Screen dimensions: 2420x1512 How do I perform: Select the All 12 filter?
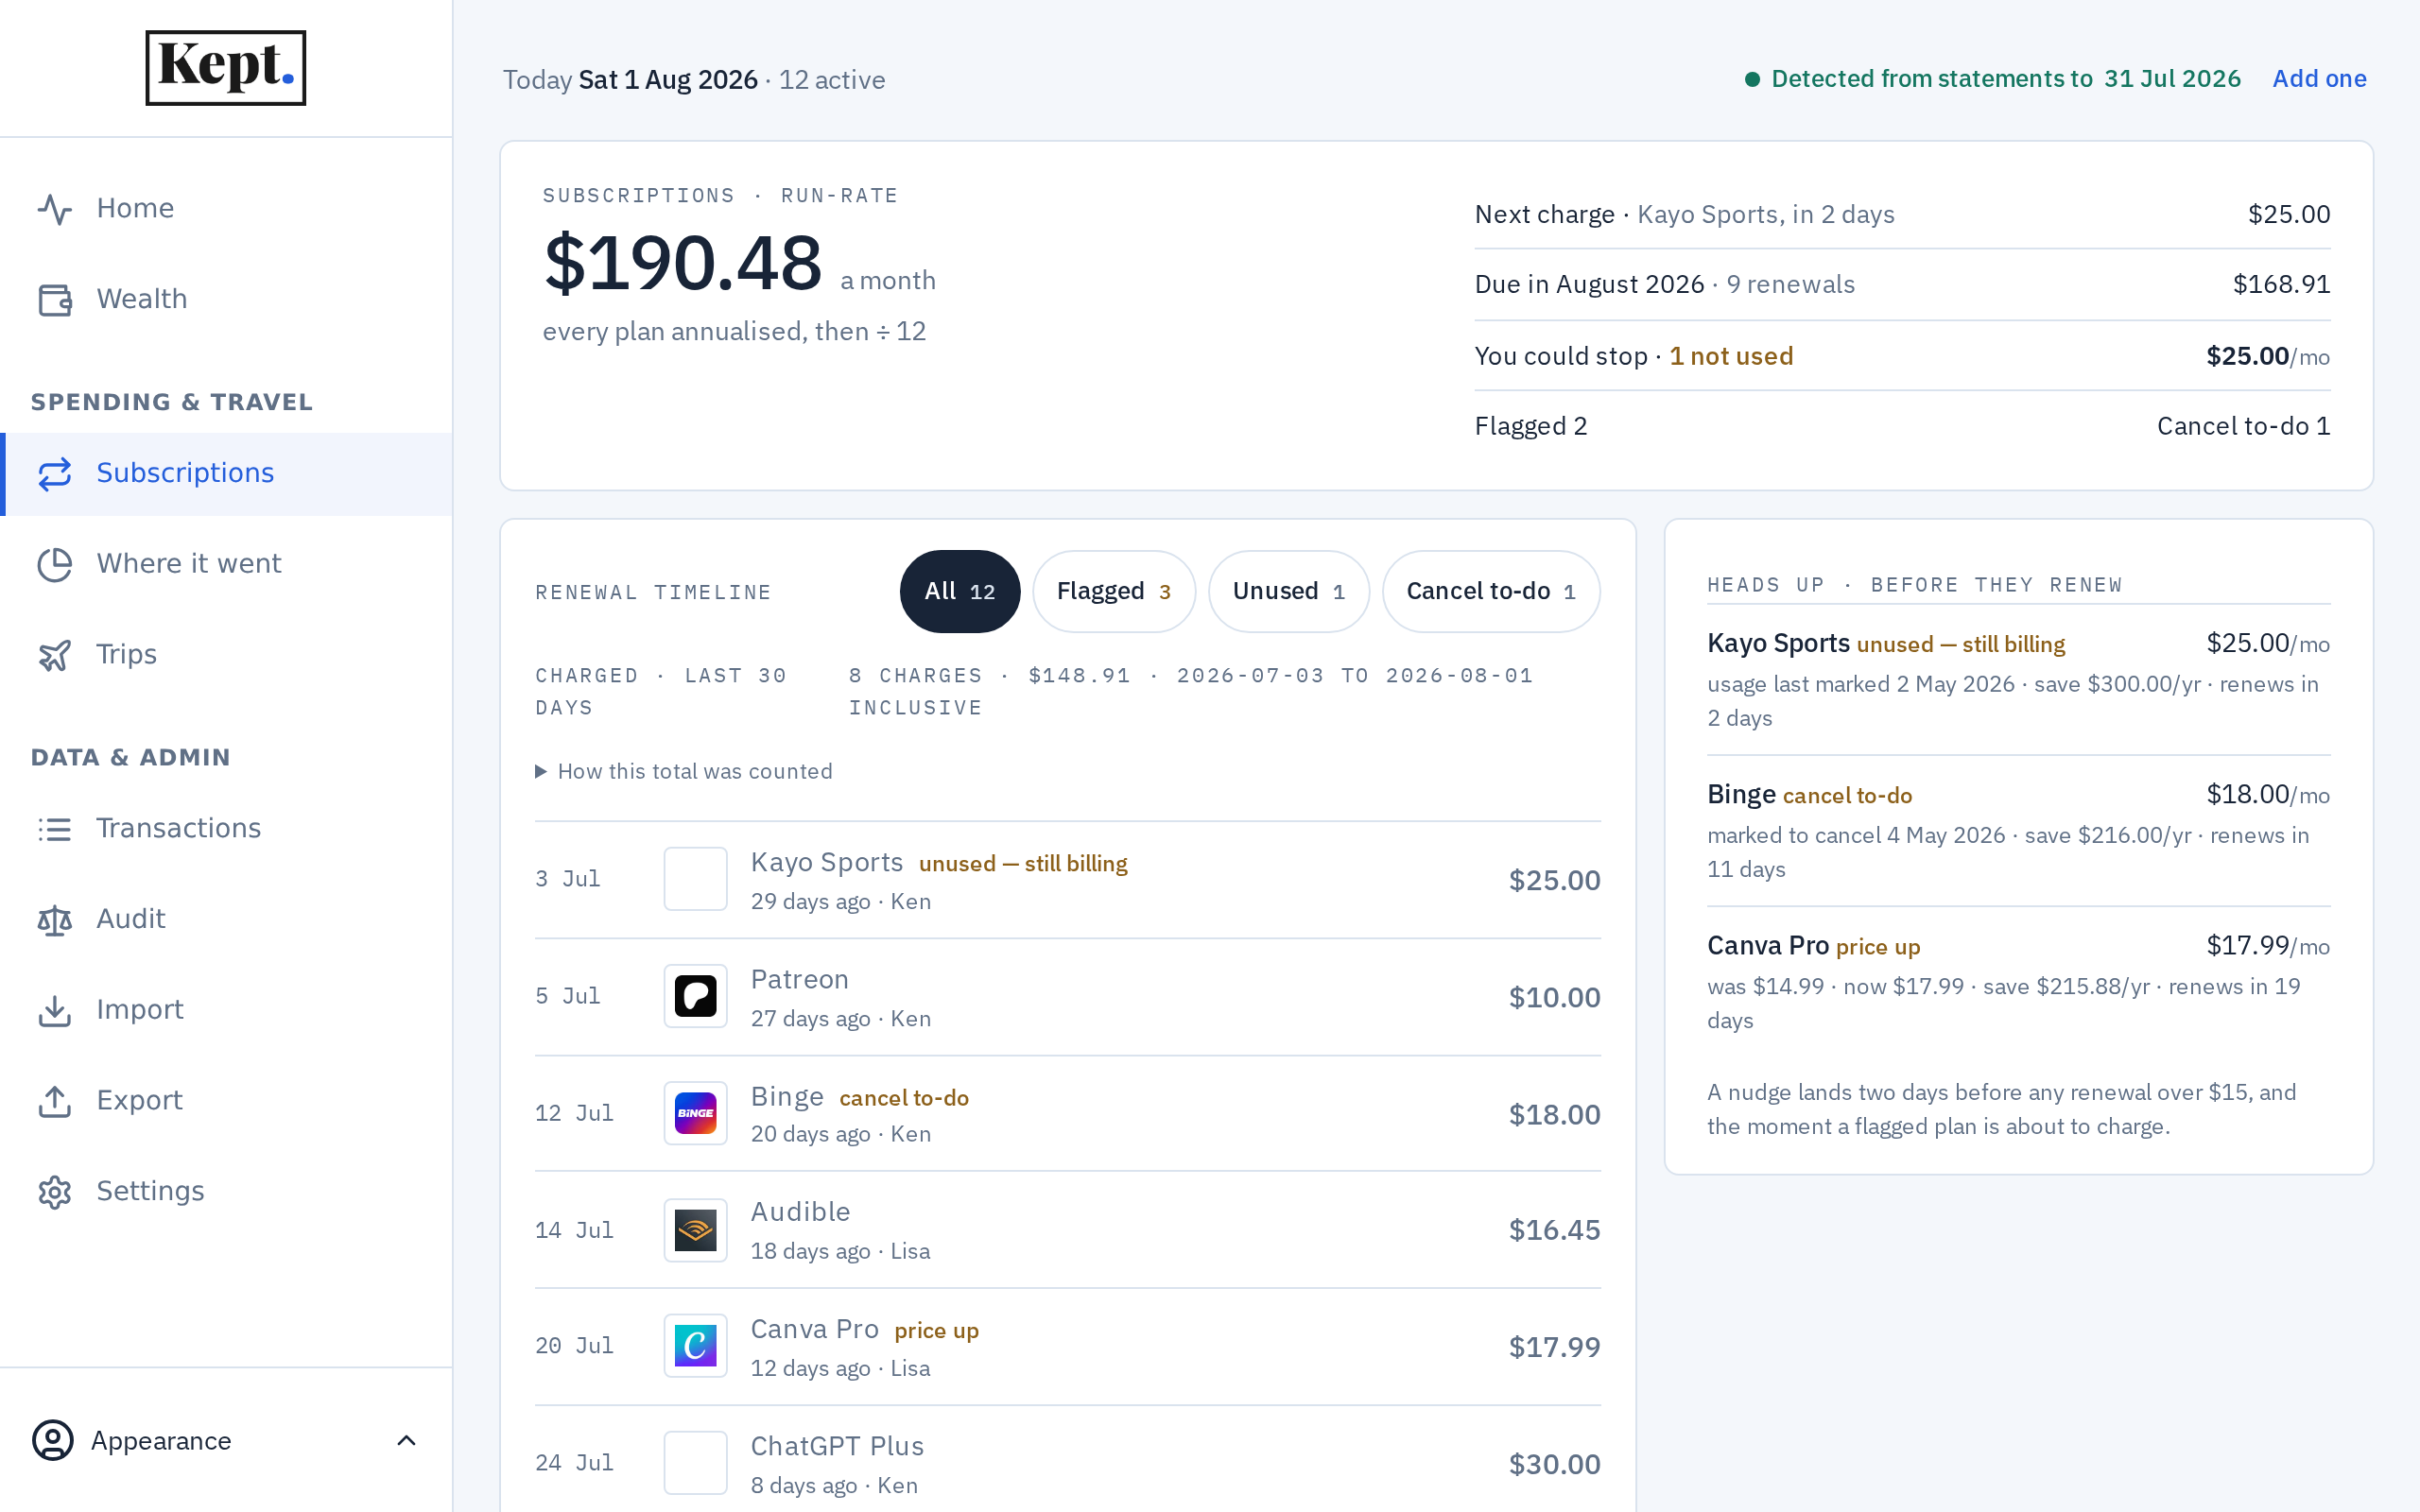(x=960, y=591)
